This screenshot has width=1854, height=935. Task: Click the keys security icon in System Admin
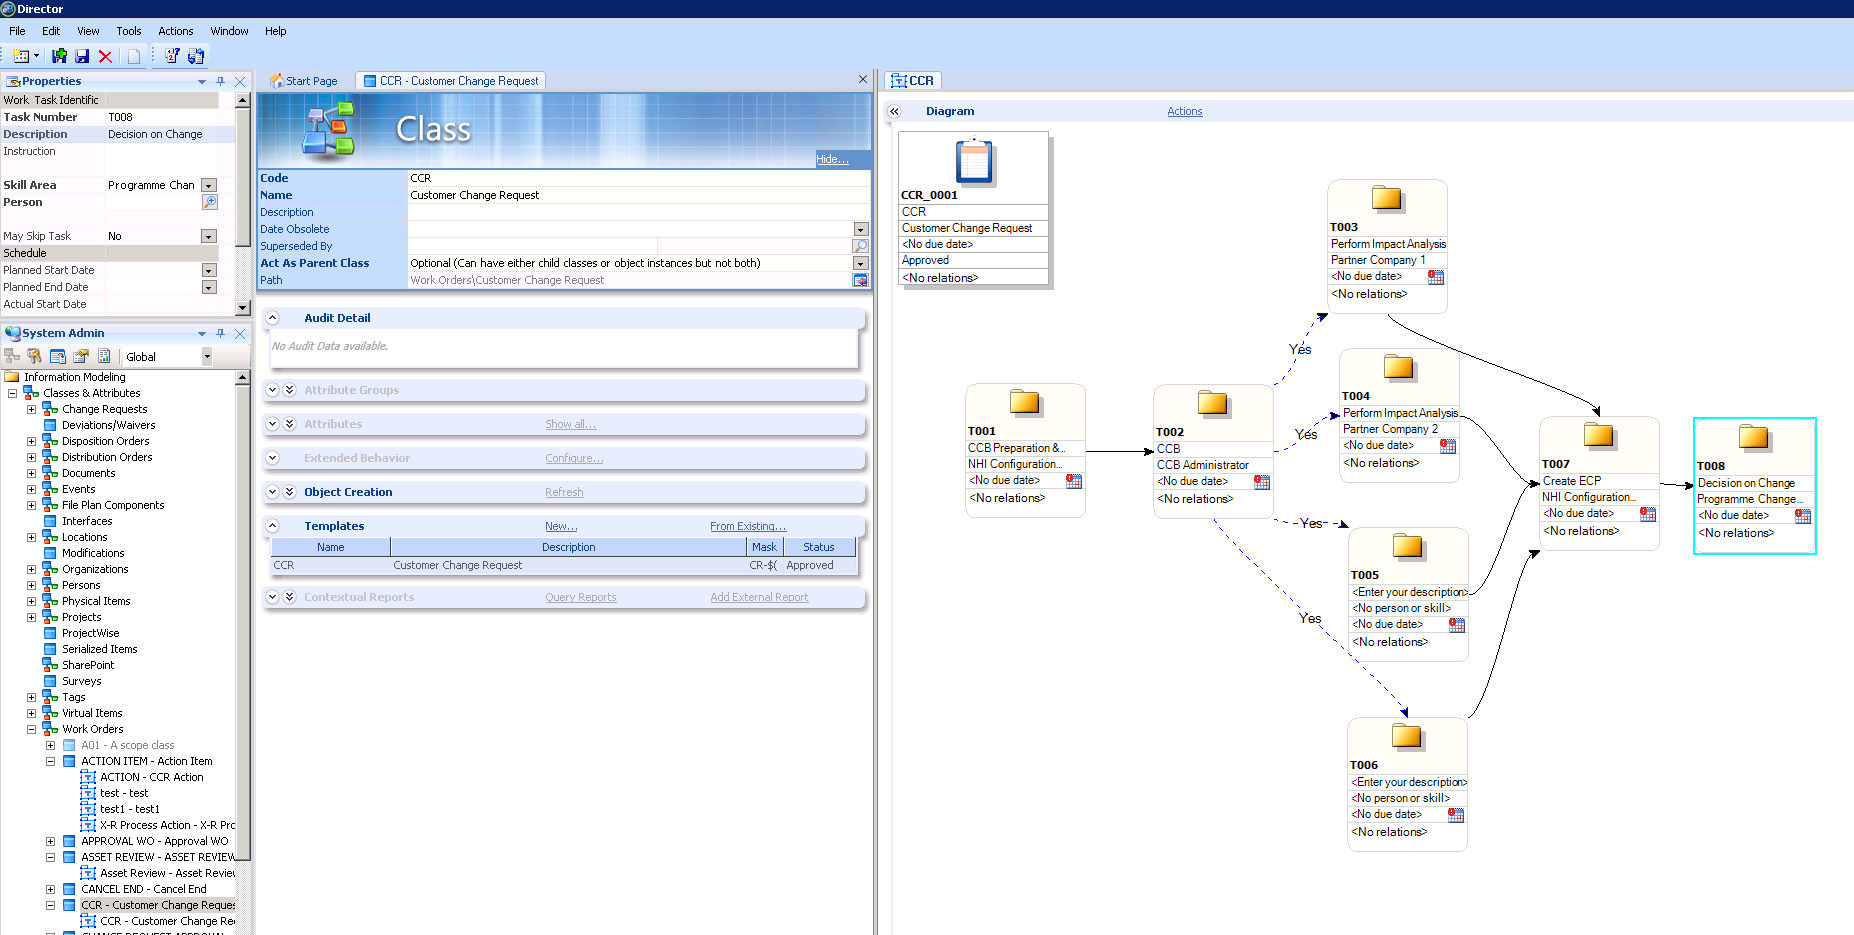click(x=34, y=357)
